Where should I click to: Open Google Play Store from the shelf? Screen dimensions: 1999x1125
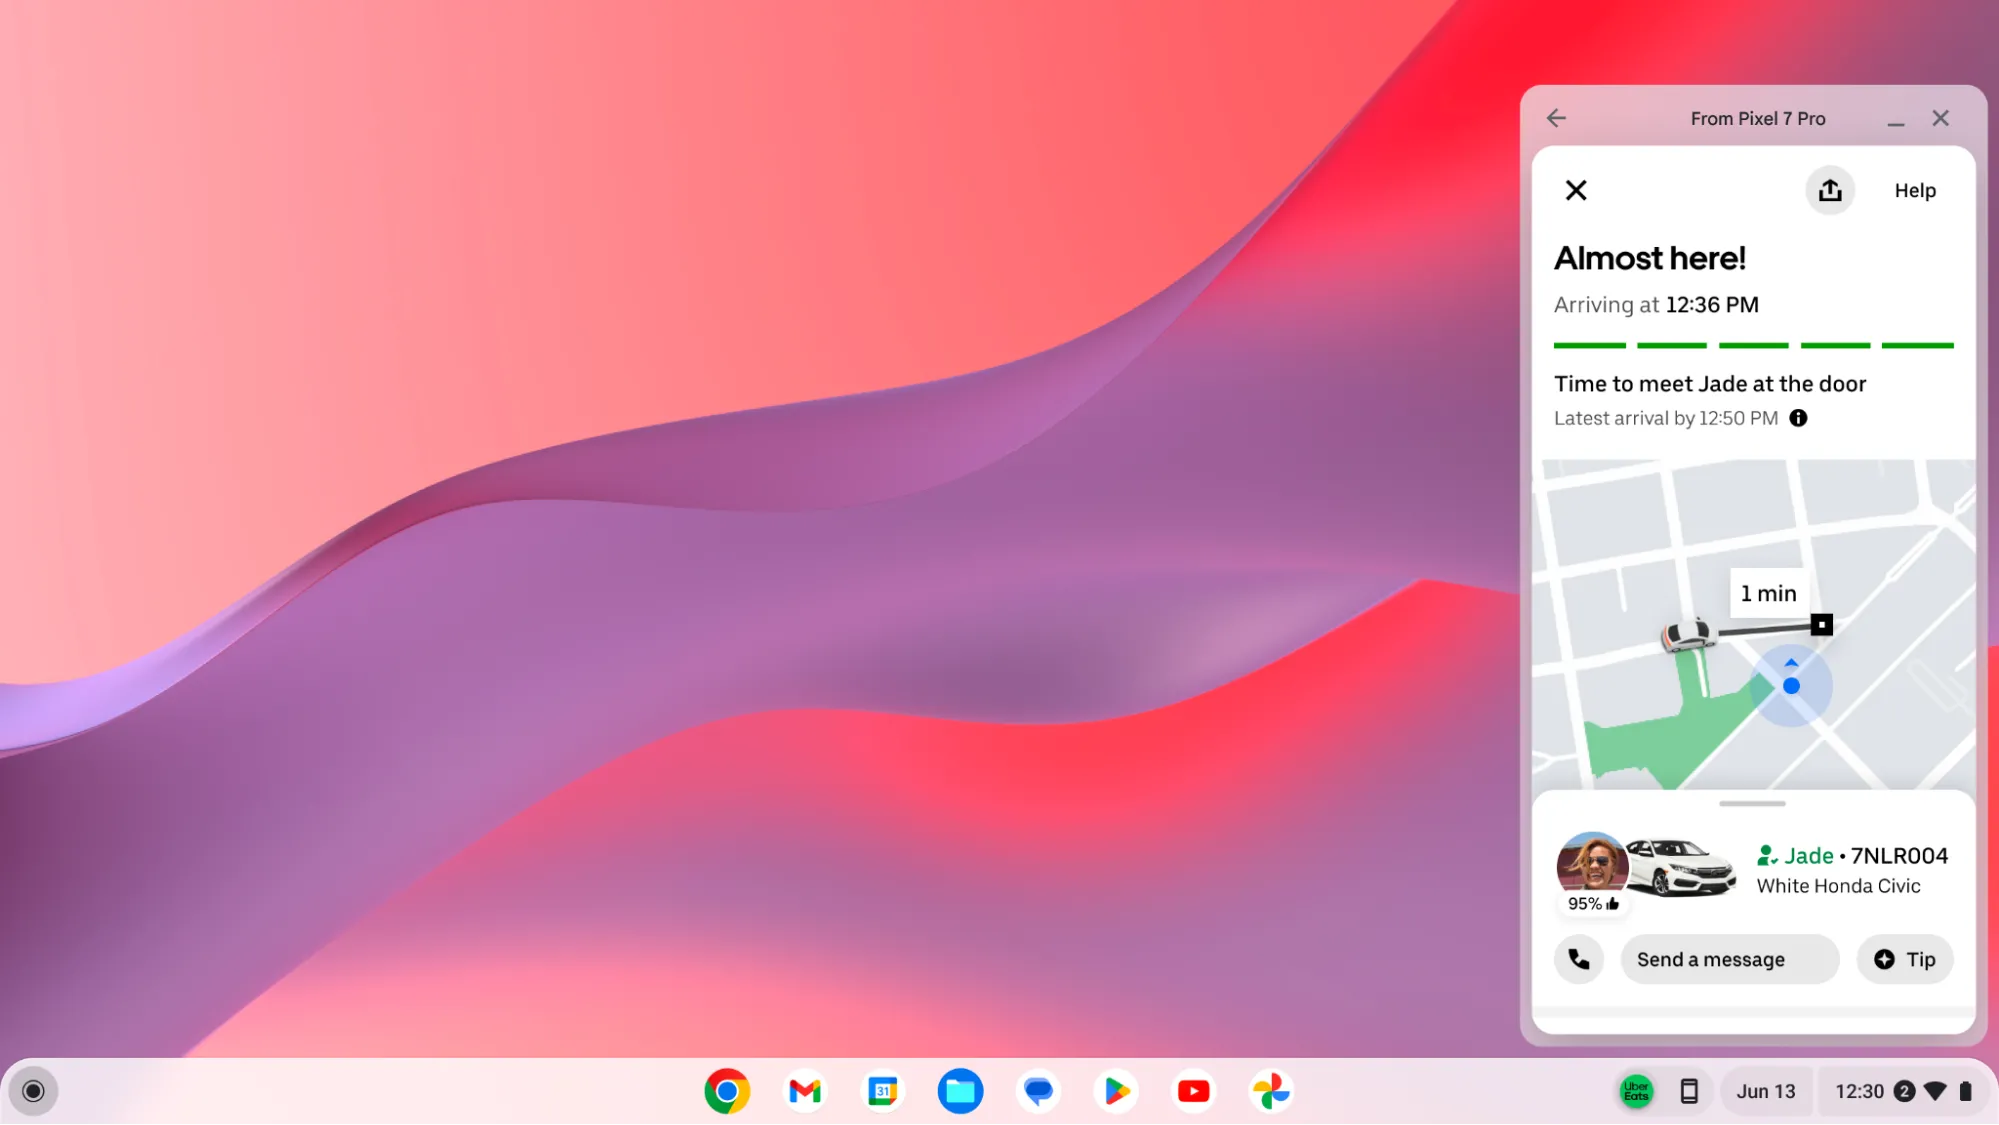pos(1115,1091)
